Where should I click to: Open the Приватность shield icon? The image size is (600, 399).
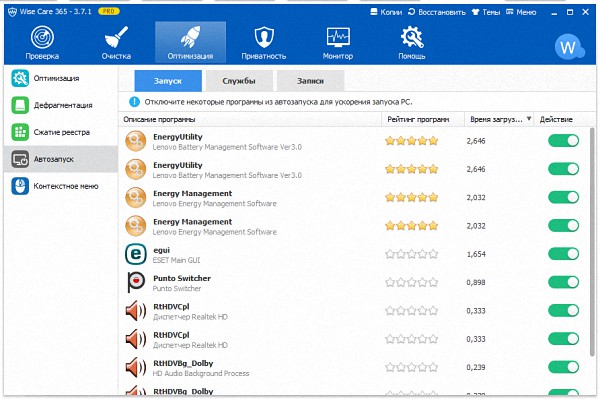click(x=264, y=37)
